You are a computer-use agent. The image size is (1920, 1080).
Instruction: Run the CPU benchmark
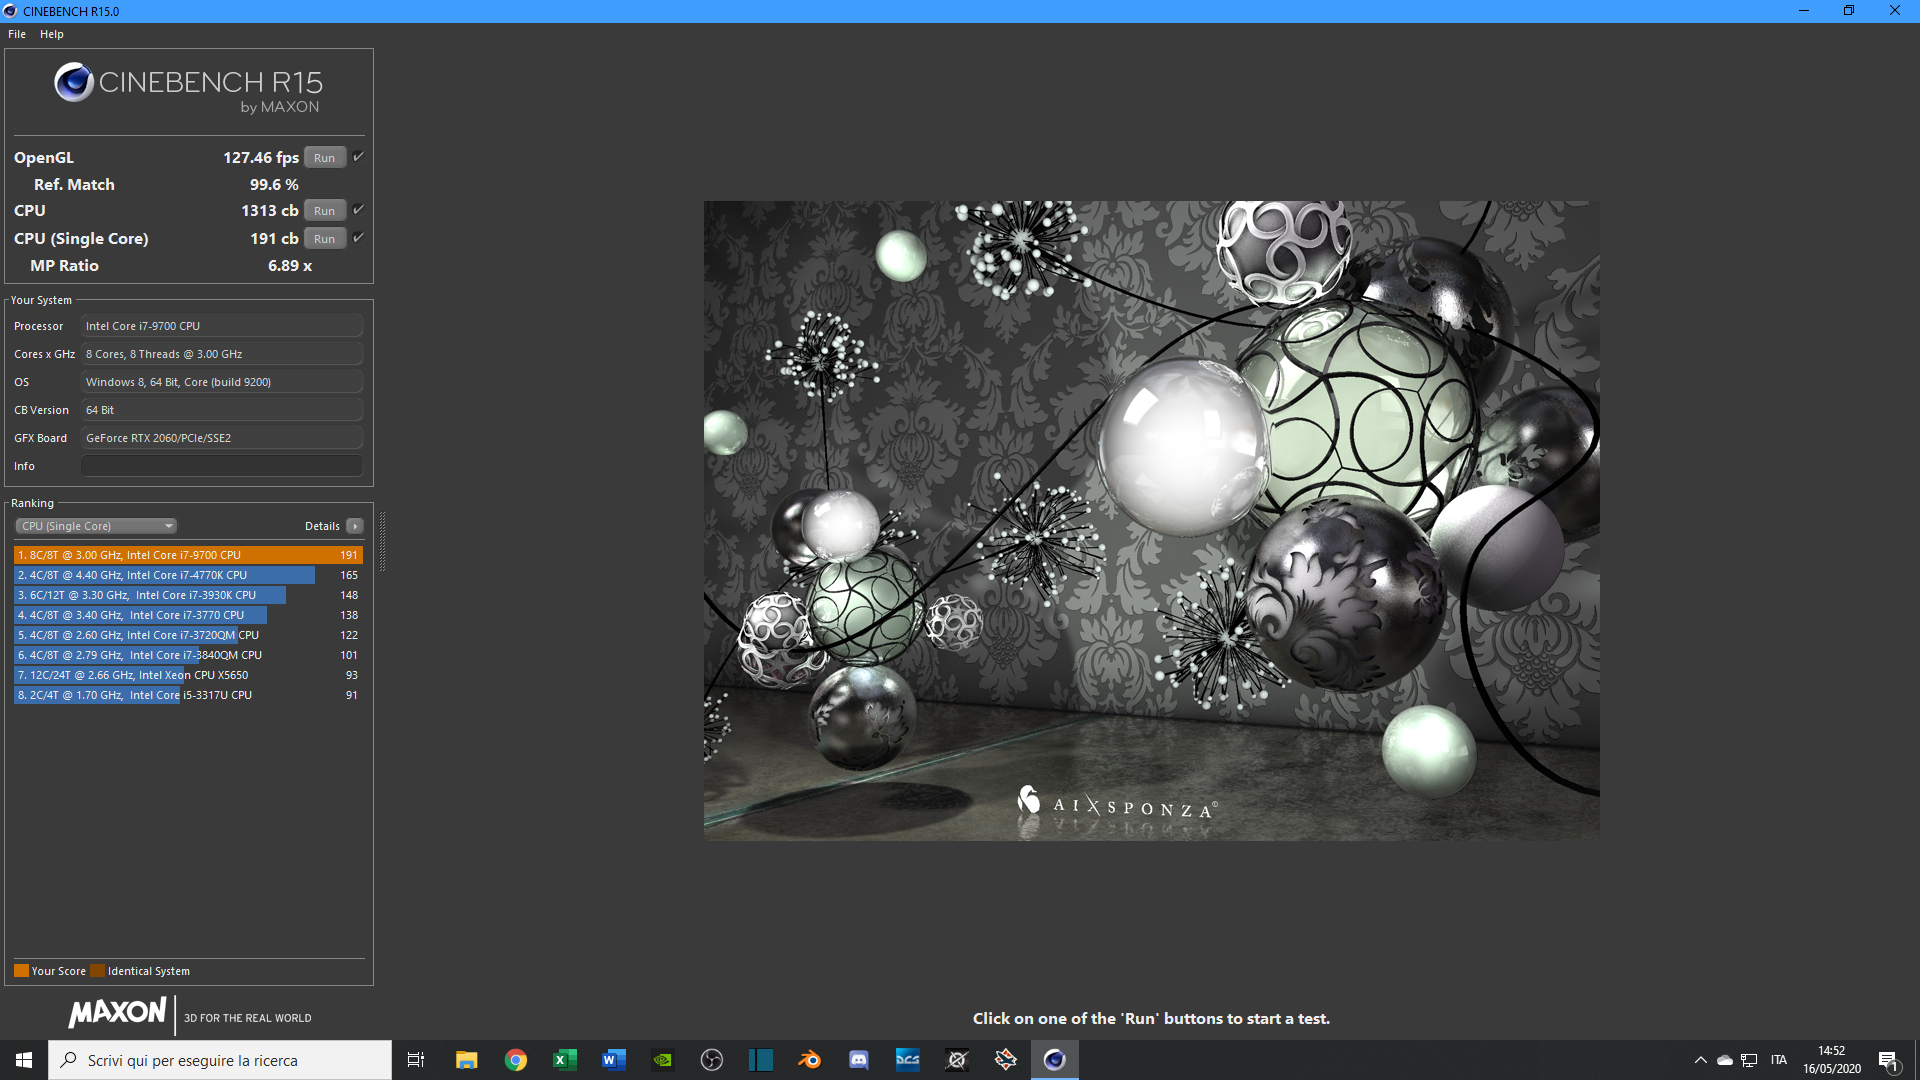tap(325, 211)
